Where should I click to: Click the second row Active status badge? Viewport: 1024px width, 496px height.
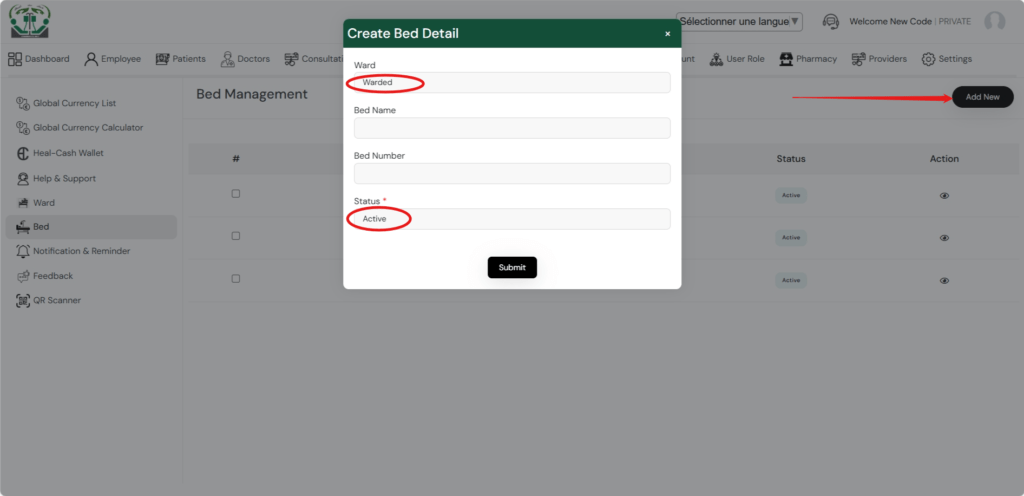pos(791,238)
